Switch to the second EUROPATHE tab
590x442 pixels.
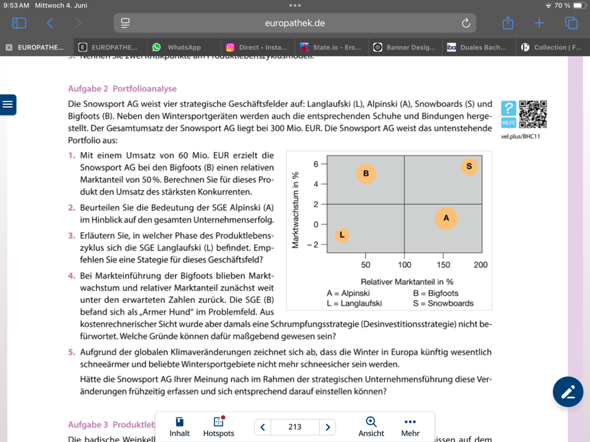tap(110, 47)
